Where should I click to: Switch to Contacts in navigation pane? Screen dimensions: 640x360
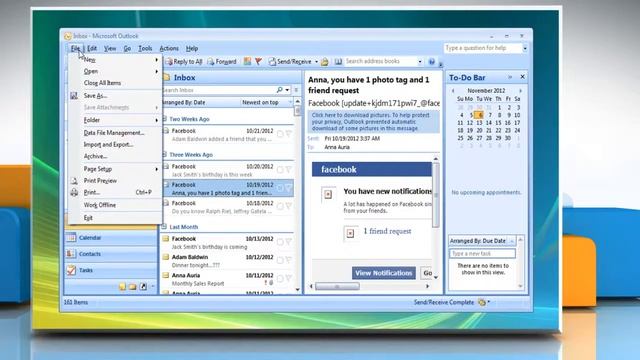tap(110, 254)
